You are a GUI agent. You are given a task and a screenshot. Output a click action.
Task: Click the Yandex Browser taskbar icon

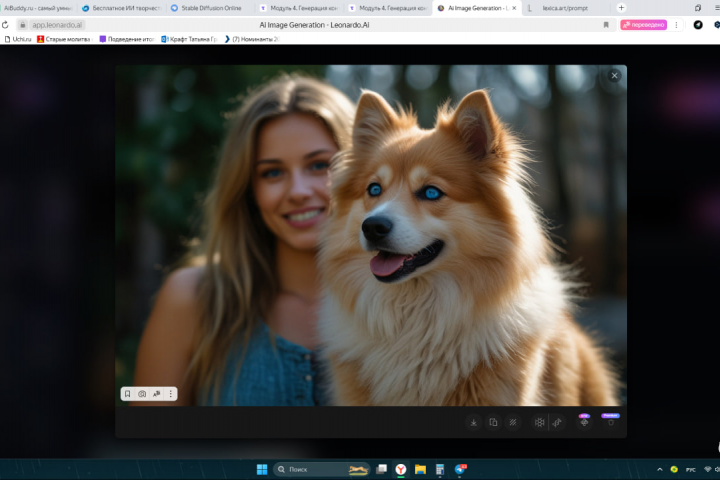[x=401, y=469]
